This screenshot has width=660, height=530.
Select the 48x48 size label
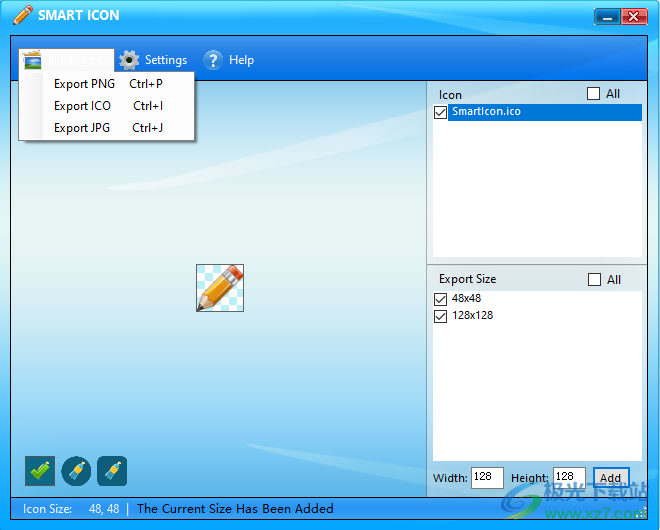[x=466, y=298]
